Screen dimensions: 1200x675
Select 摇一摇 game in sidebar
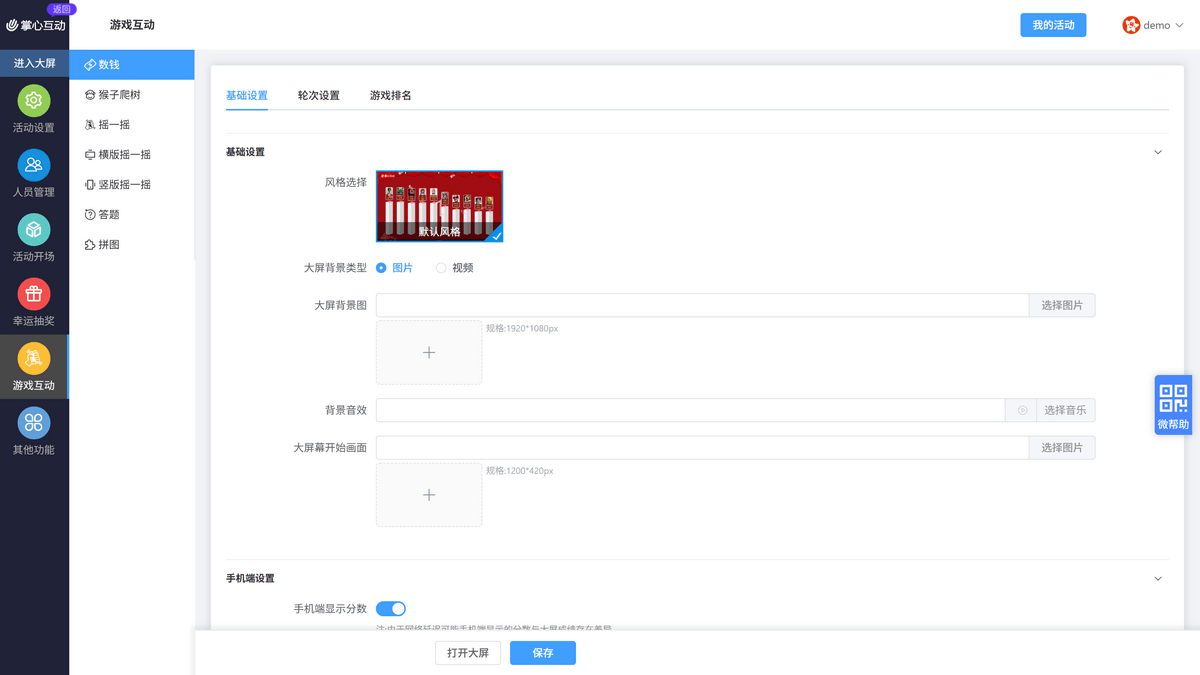pyautogui.click(x=132, y=125)
